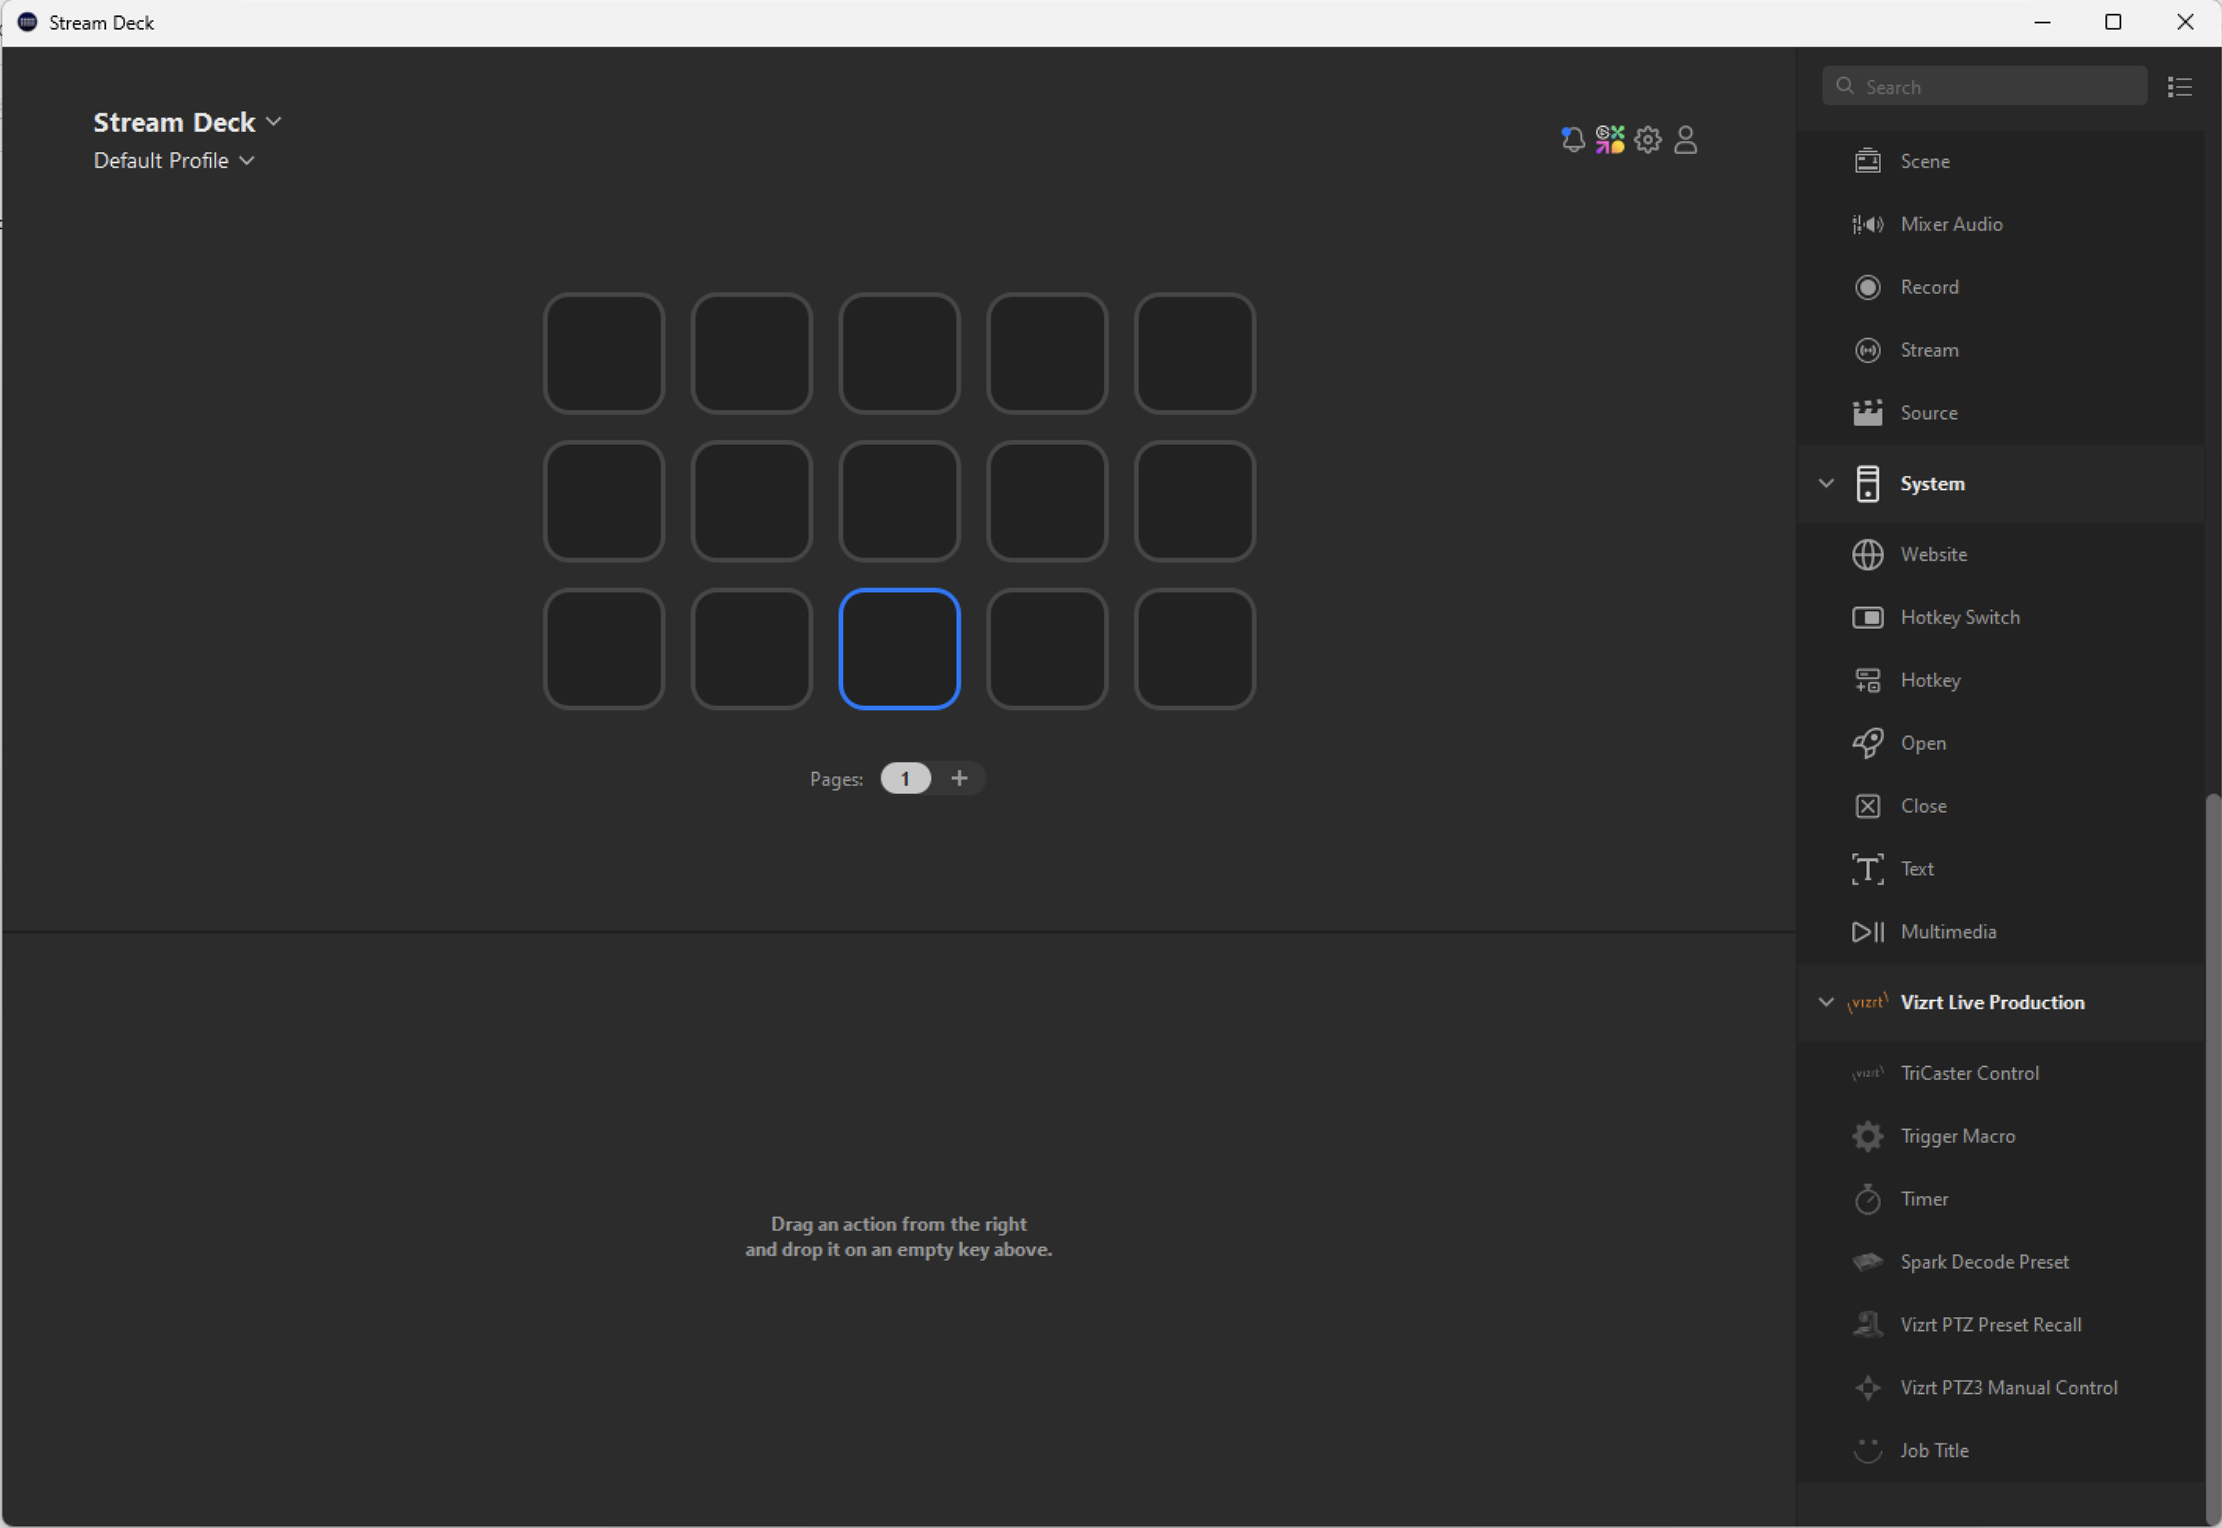2222x1528 pixels.
Task: Collapse the Vizrt Live Production category
Action: (x=1826, y=1002)
